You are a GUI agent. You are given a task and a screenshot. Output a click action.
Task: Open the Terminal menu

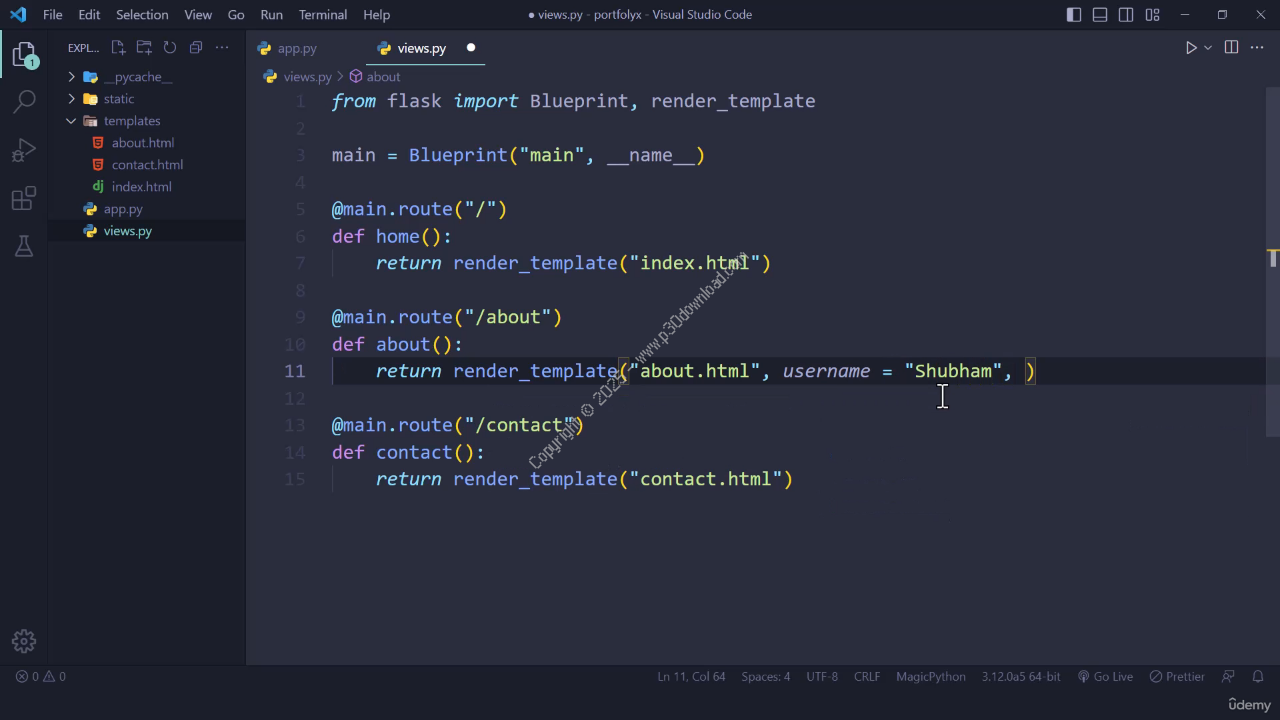pos(323,15)
